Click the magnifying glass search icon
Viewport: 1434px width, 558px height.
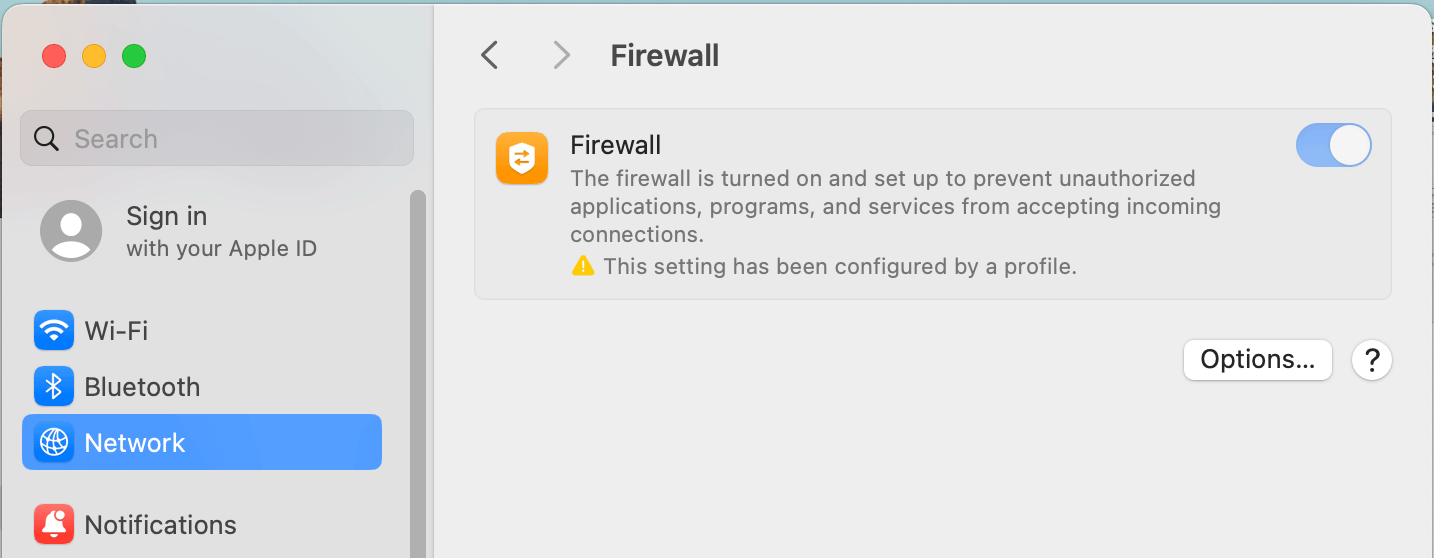coord(47,138)
